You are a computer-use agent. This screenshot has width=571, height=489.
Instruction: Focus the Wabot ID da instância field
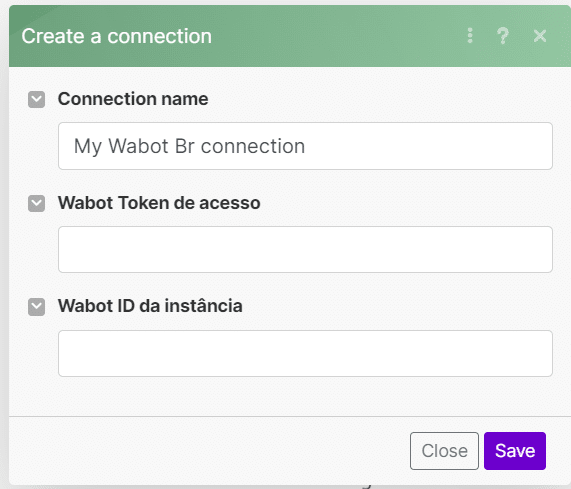pyautogui.click(x=305, y=353)
